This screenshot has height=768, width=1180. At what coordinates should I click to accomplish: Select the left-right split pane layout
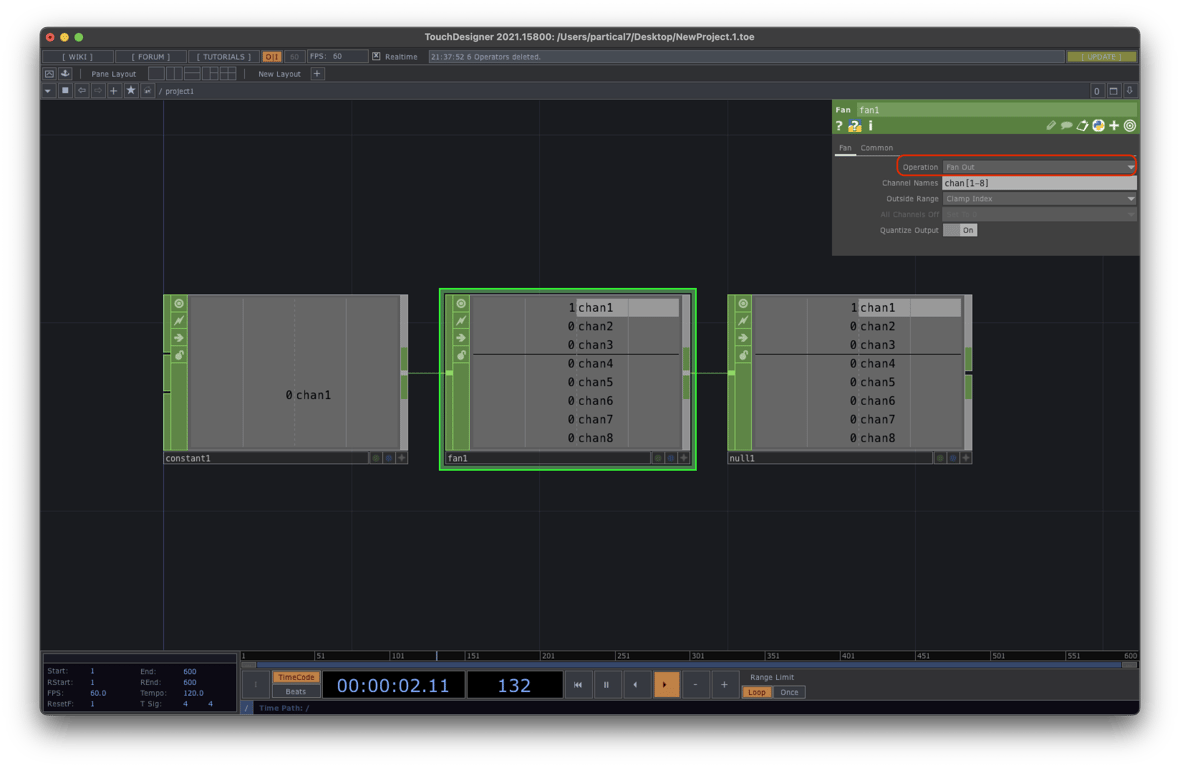[x=174, y=74]
